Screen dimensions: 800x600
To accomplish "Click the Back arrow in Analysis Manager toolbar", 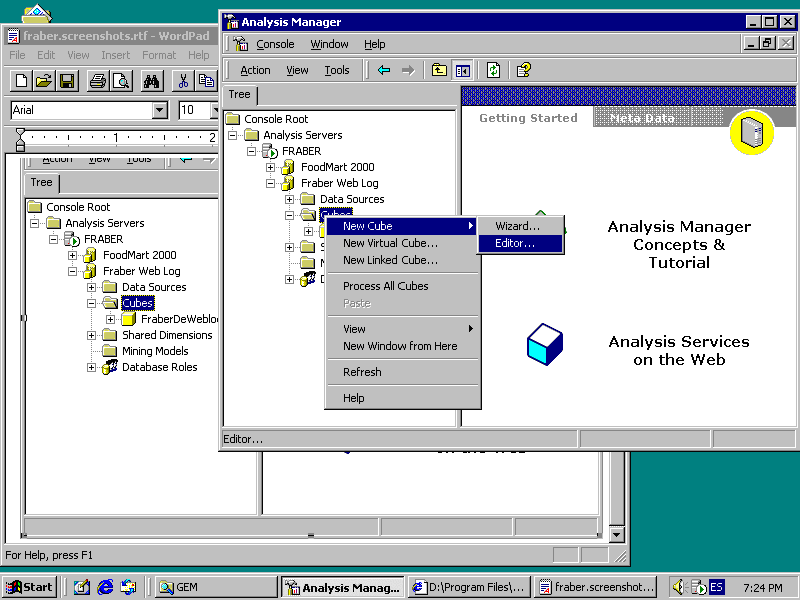I will coord(384,70).
